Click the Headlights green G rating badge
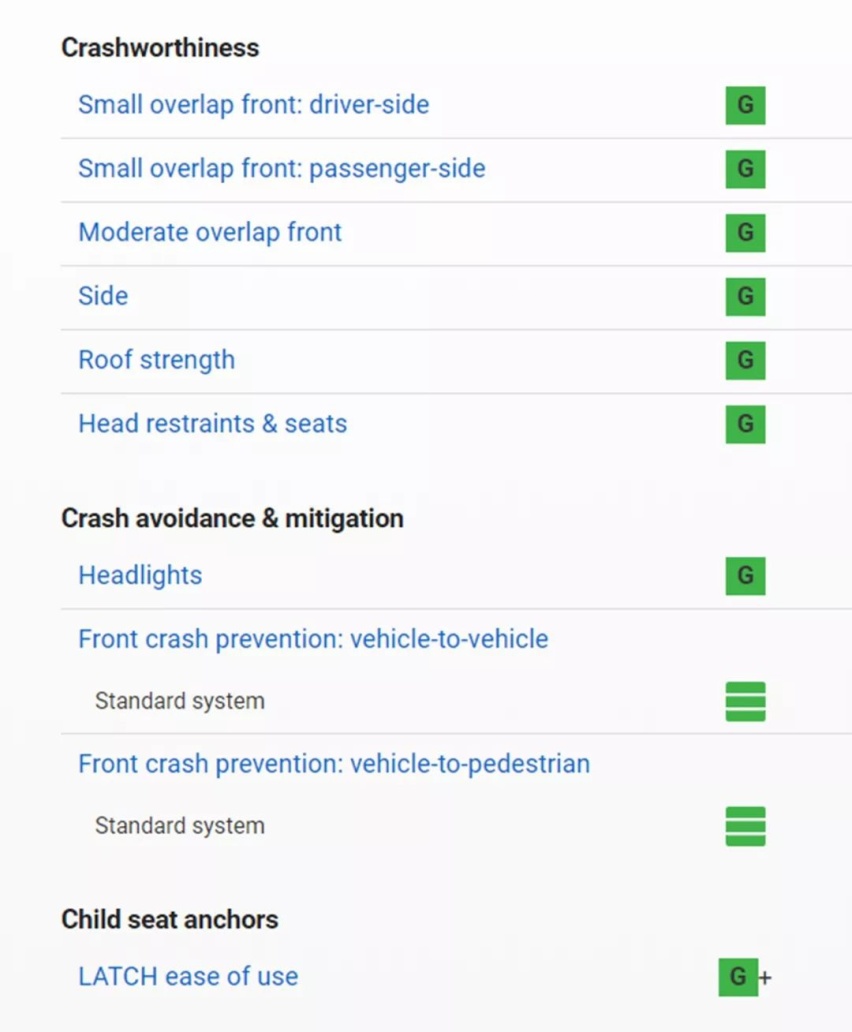 point(745,577)
